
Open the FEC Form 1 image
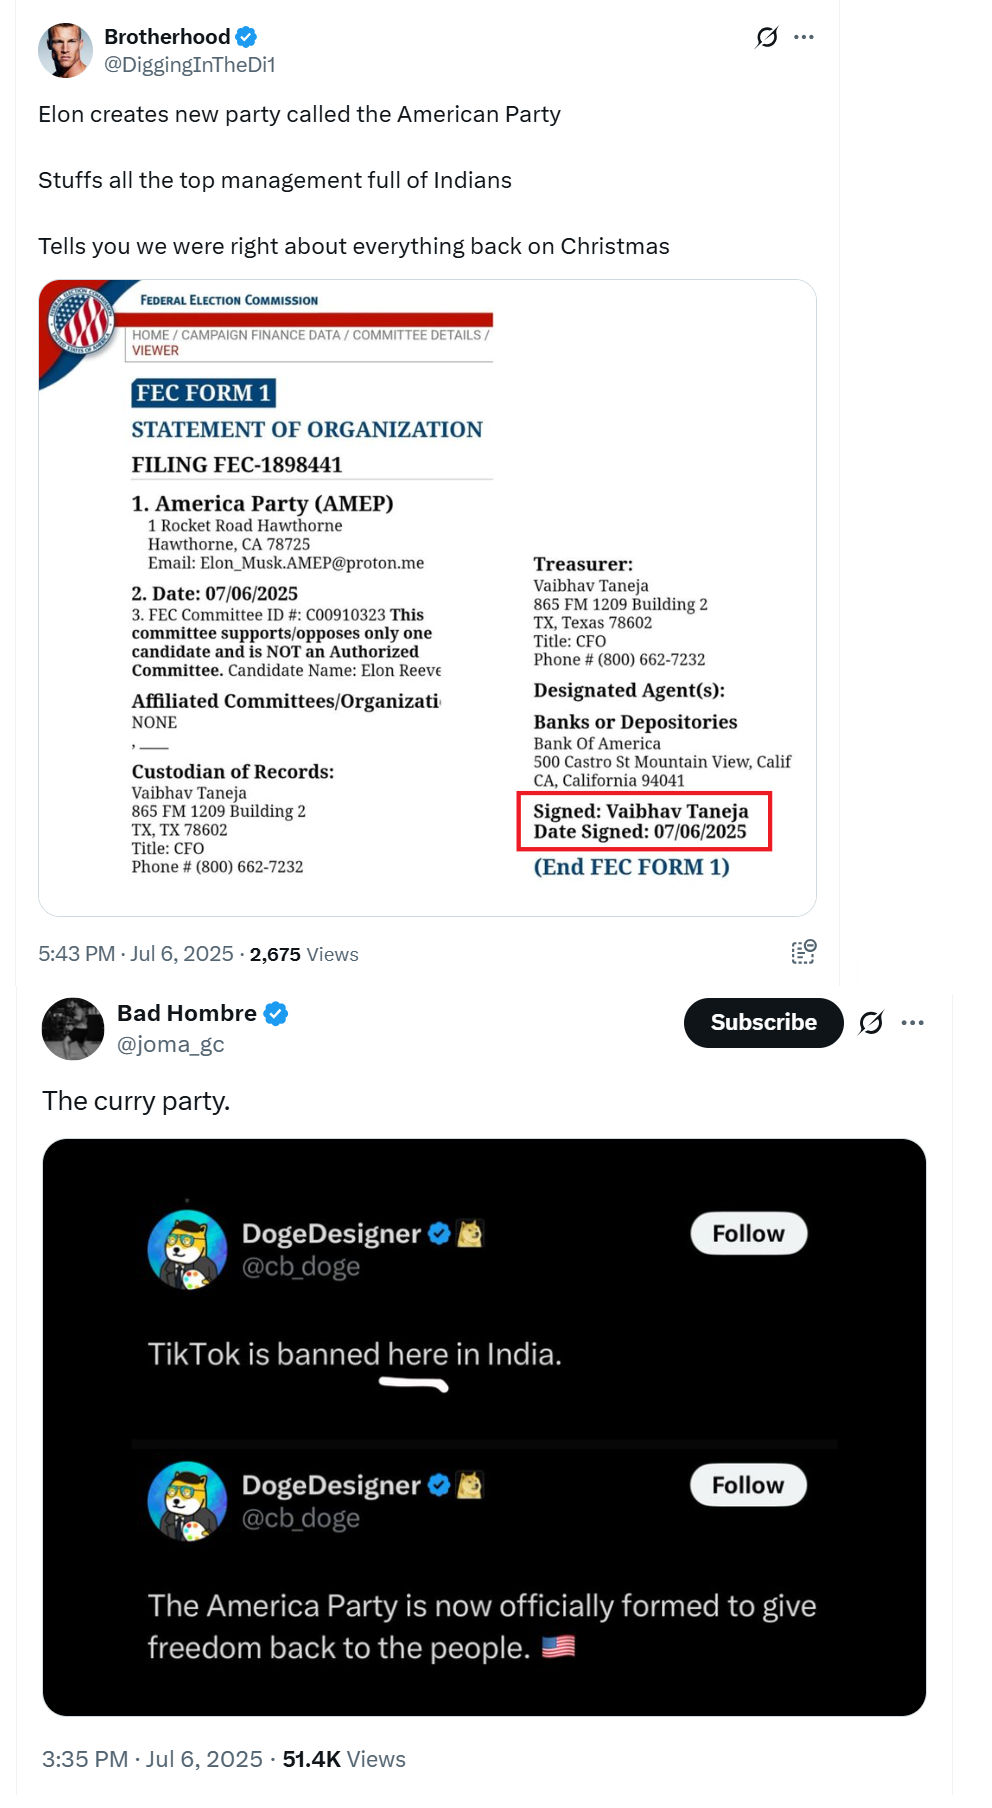pyautogui.click(x=427, y=598)
